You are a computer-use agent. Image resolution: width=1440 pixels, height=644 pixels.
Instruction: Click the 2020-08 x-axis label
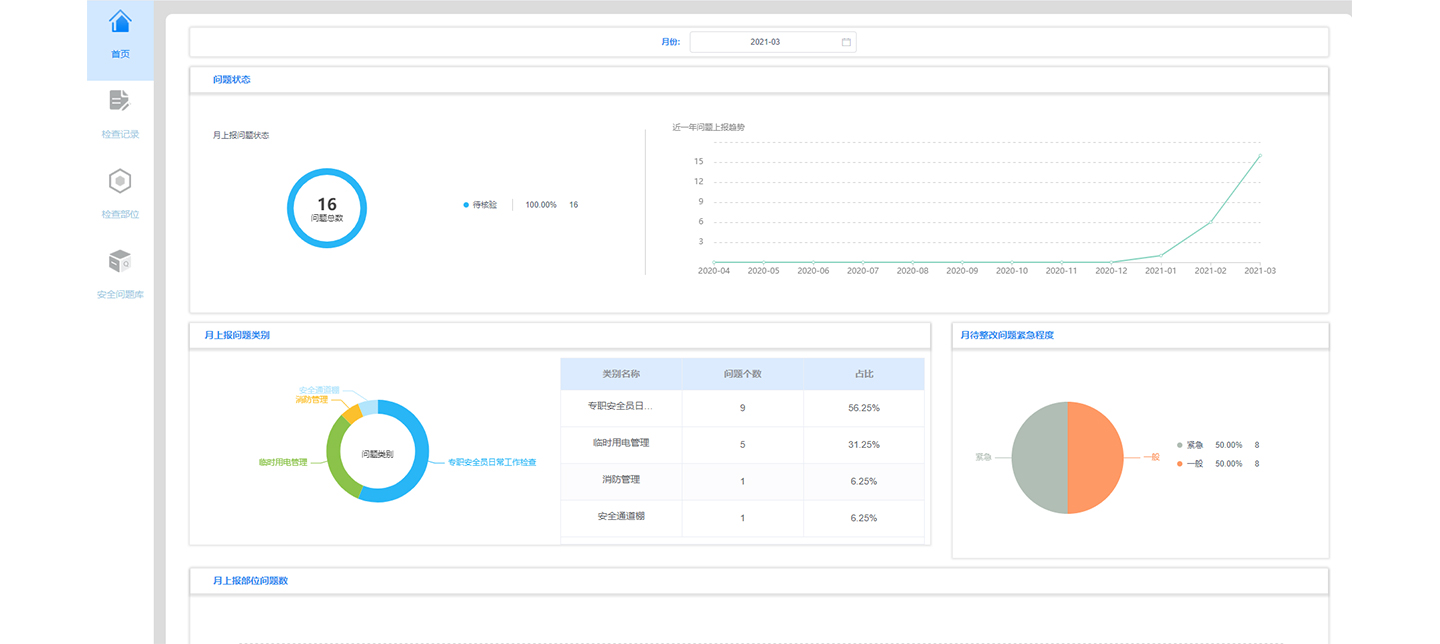coord(913,271)
